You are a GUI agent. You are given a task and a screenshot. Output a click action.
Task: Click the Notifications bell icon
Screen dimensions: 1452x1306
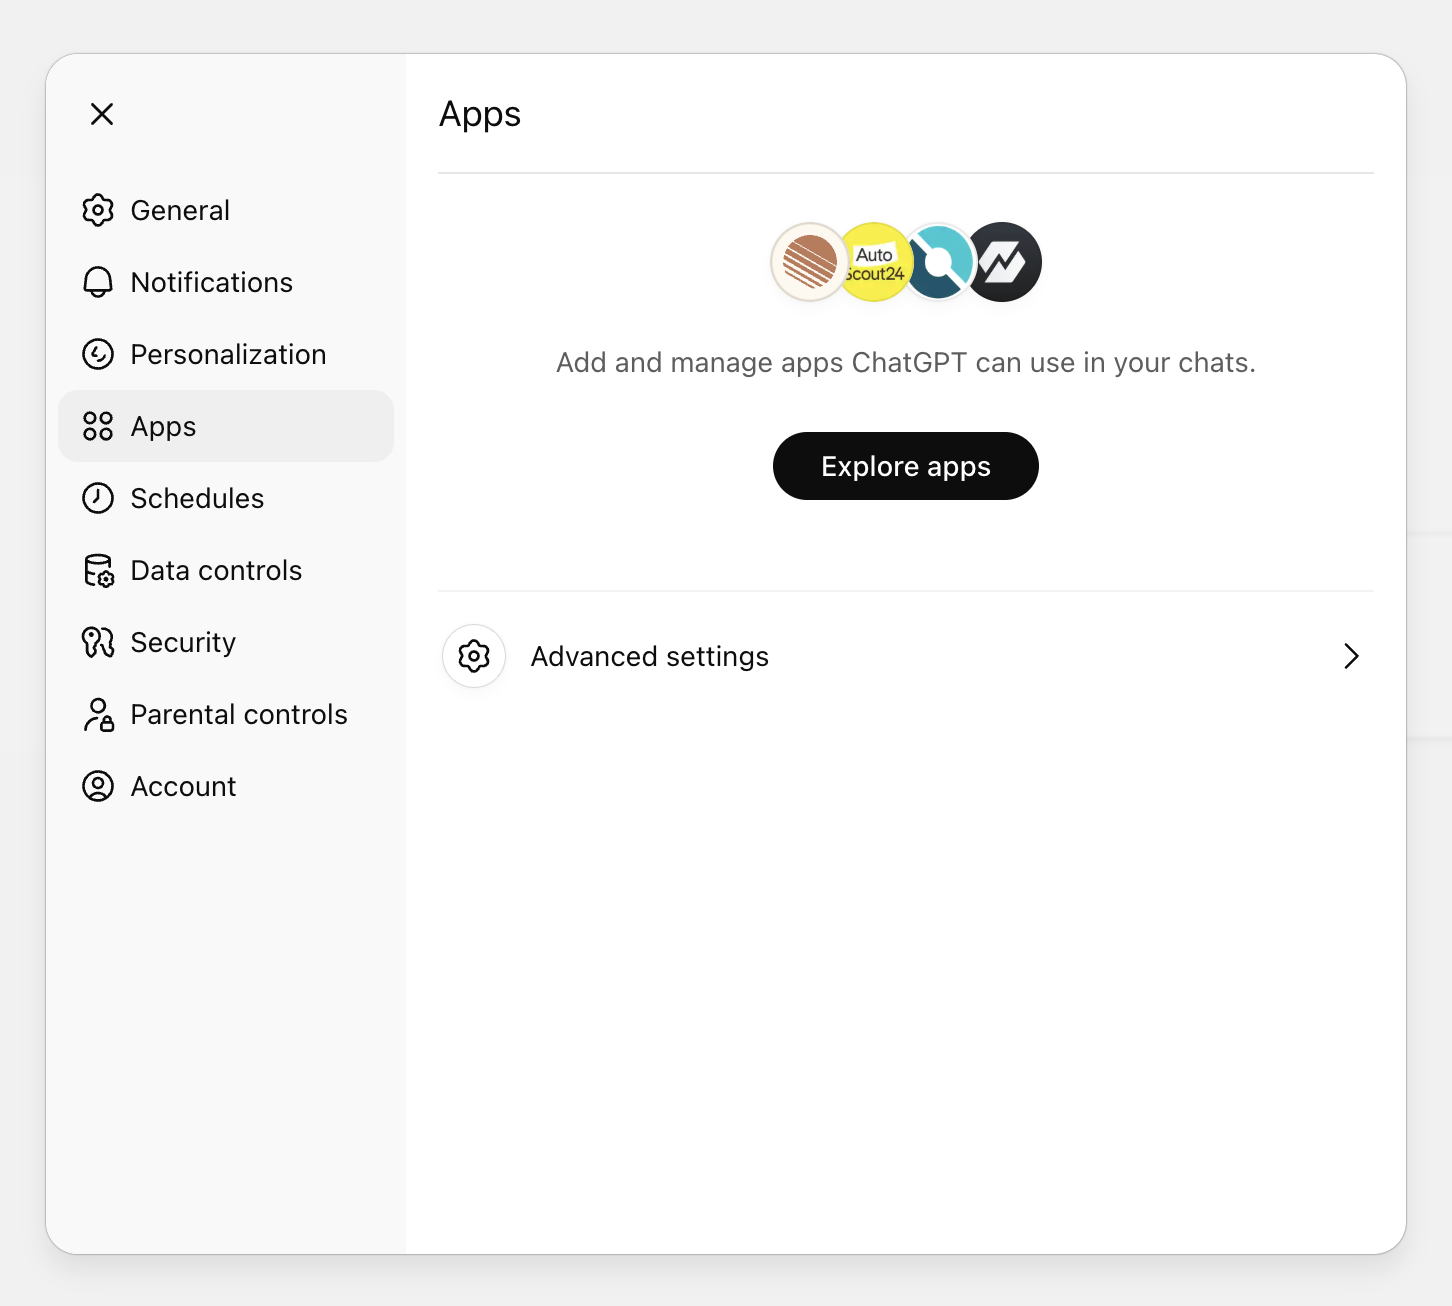(x=98, y=282)
